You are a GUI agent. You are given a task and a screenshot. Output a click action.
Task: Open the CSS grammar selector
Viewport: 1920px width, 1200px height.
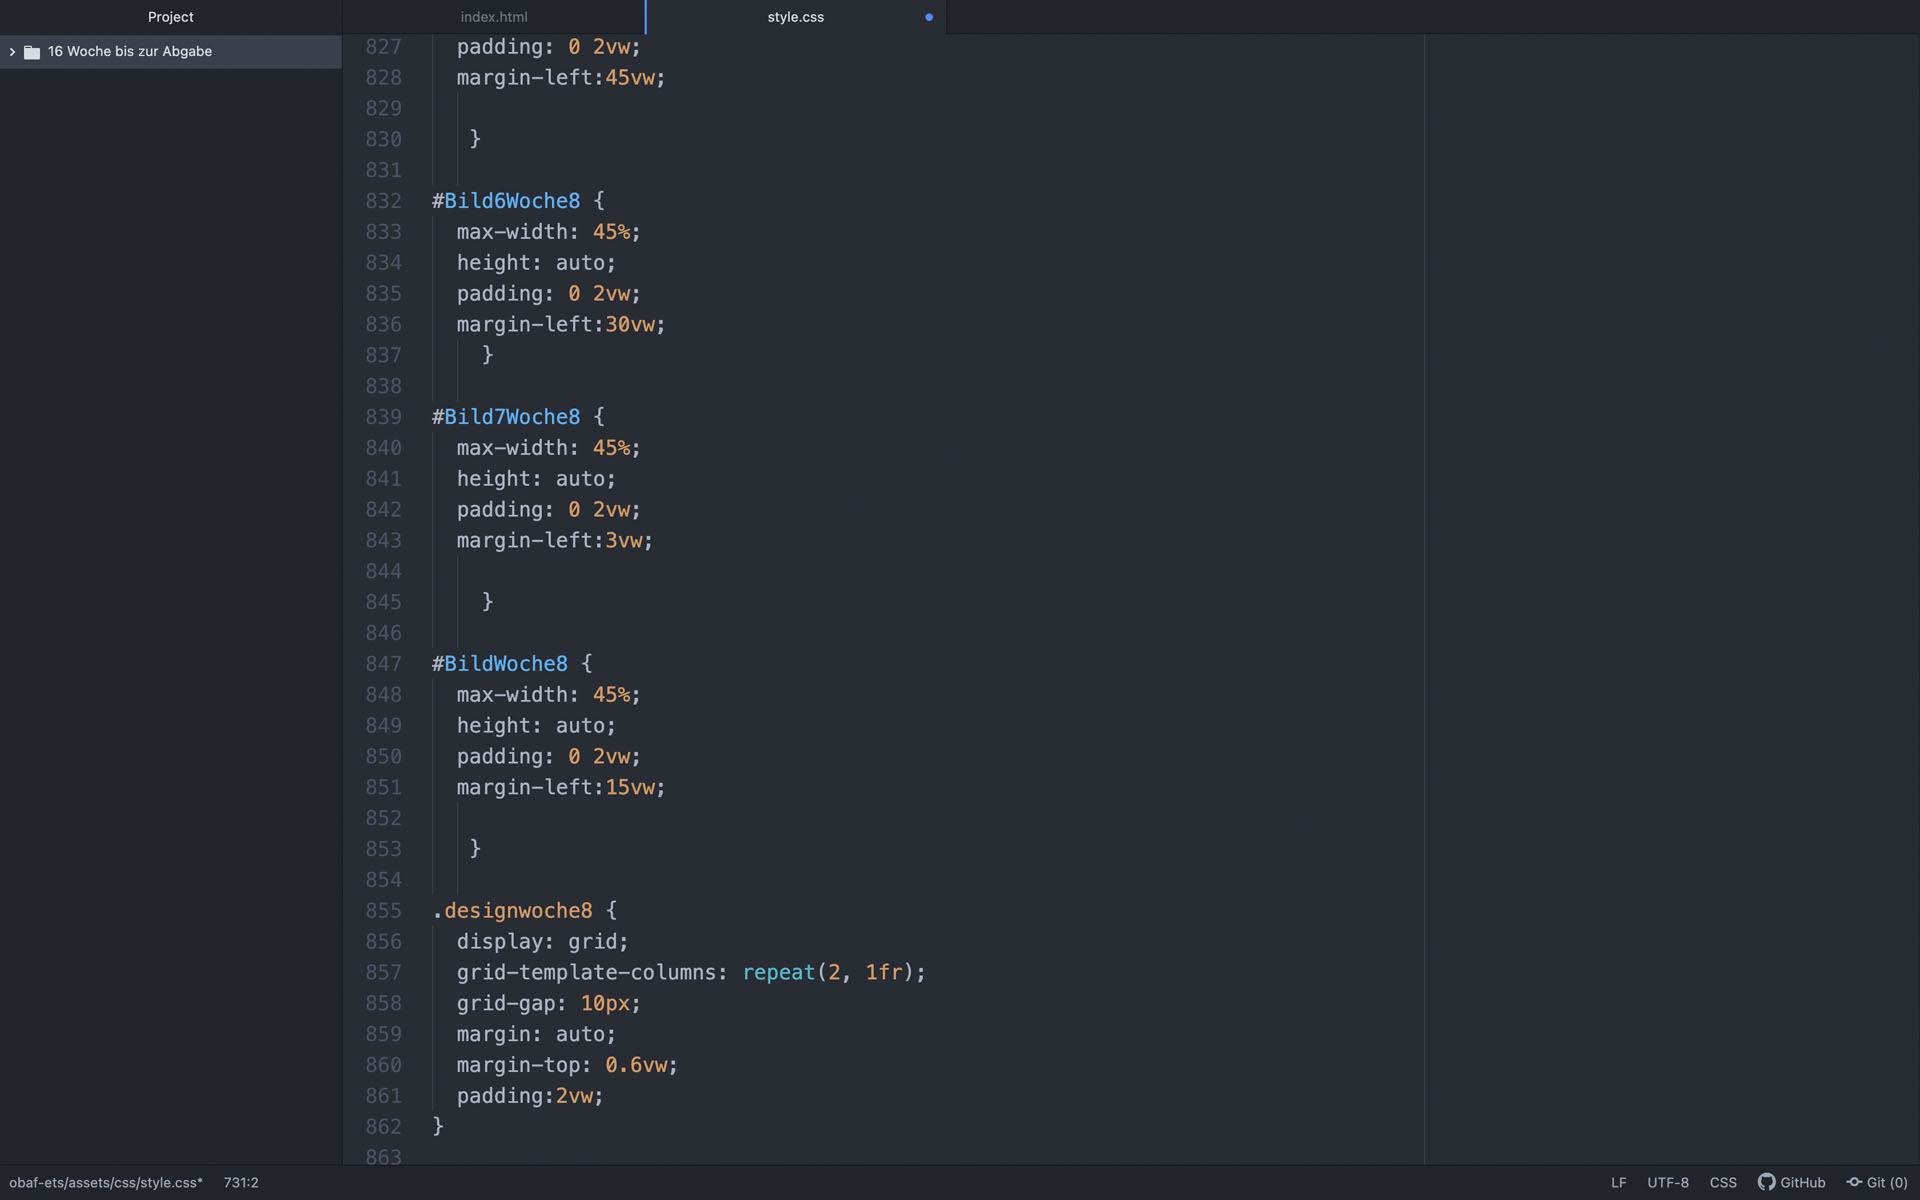click(1723, 1182)
